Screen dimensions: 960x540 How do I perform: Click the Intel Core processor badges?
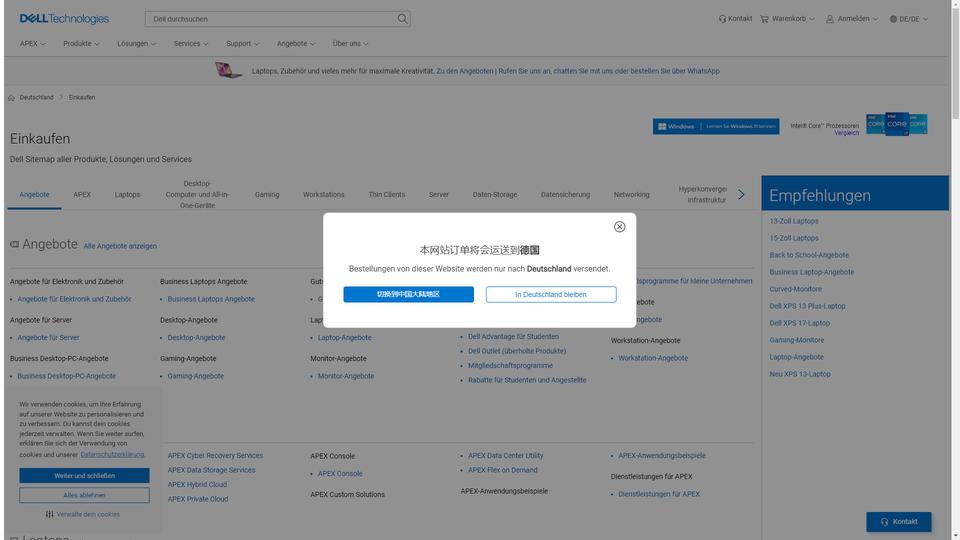click(896, 124)
